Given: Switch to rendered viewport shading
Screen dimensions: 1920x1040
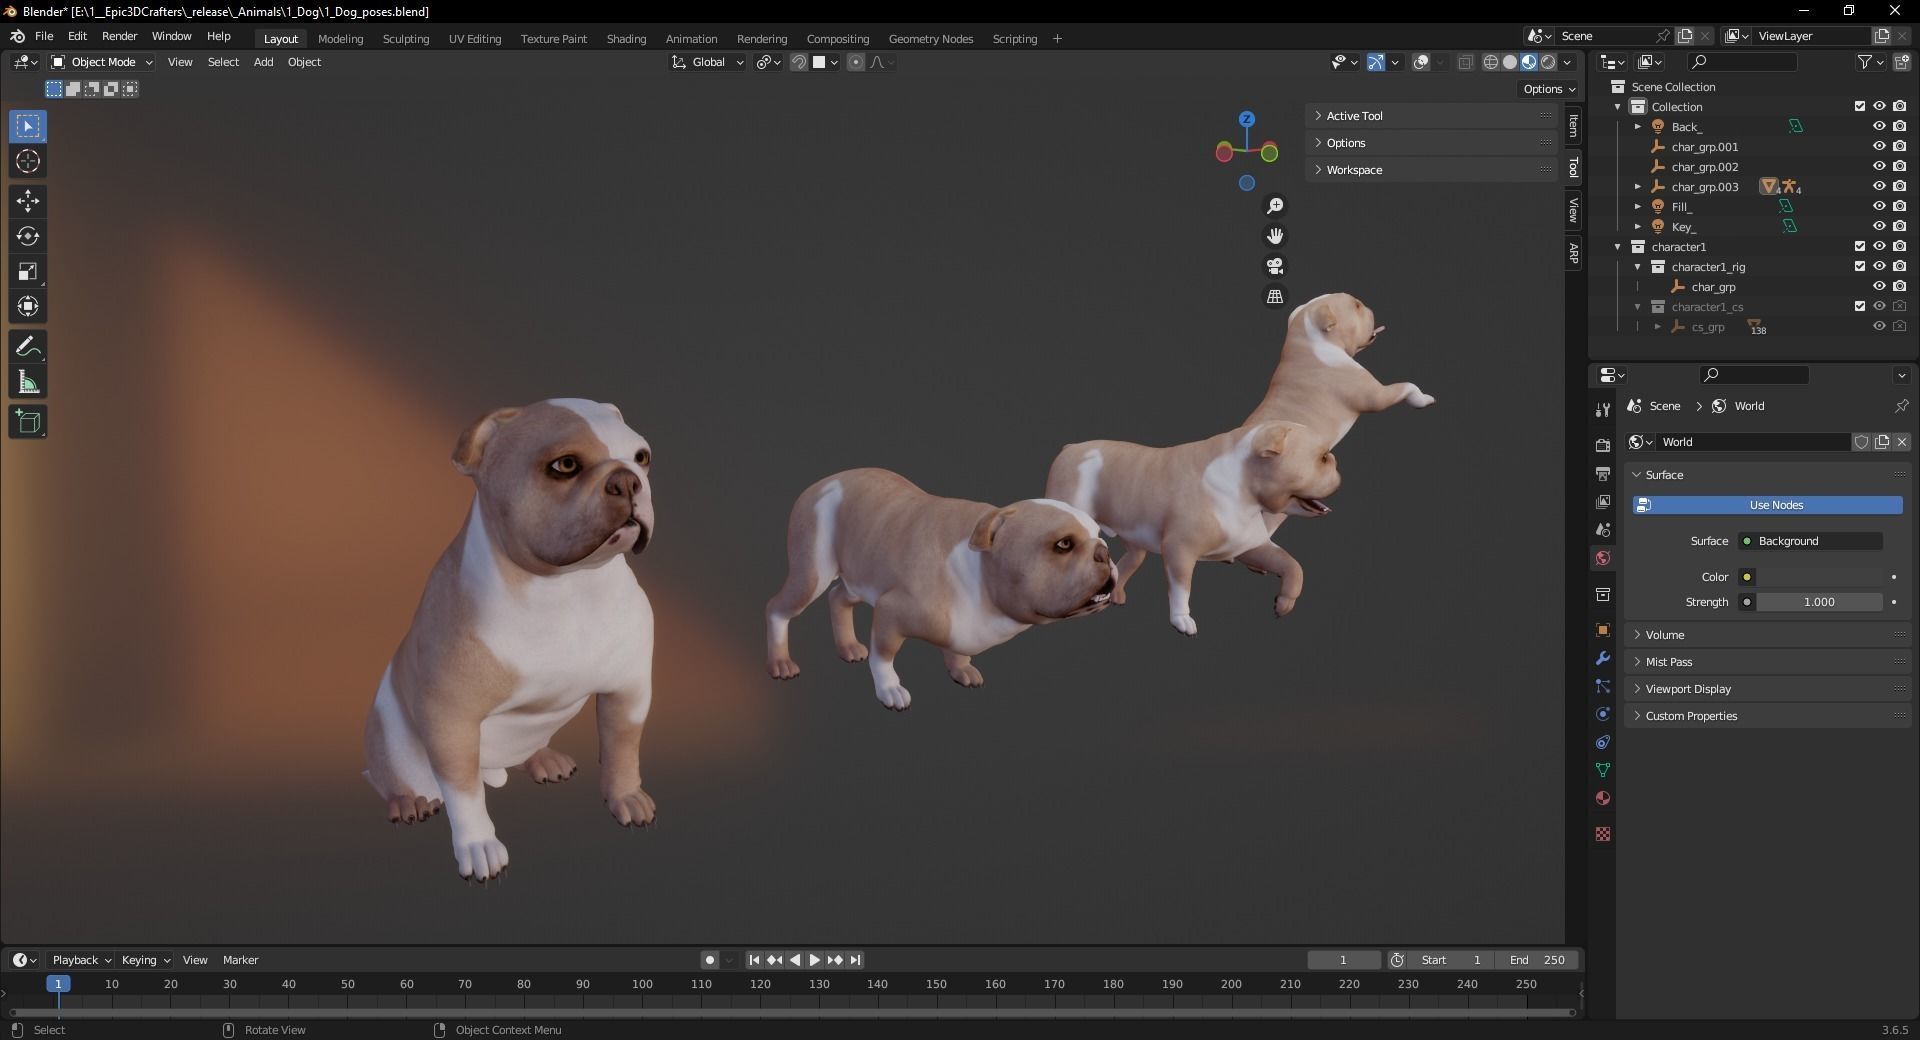Looking at the screenshot, I should tap(1548, 62).
